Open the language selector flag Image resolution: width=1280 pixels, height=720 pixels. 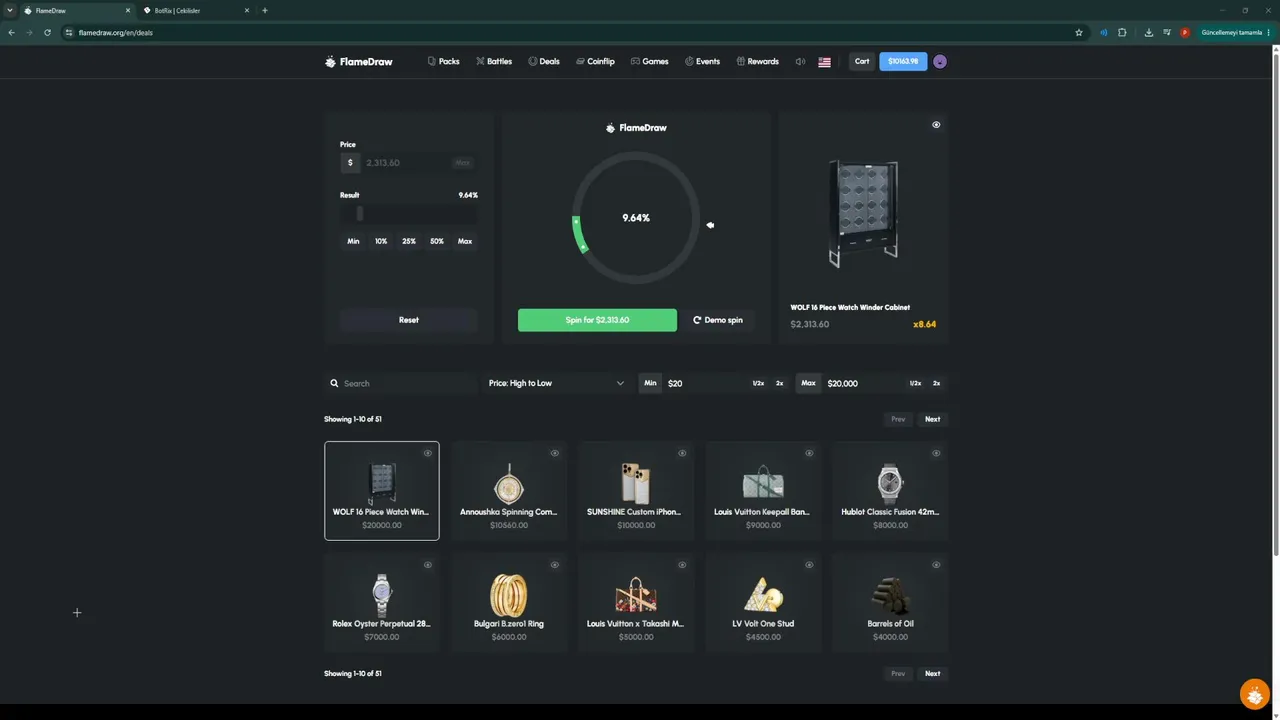click(x=825, y=62)
